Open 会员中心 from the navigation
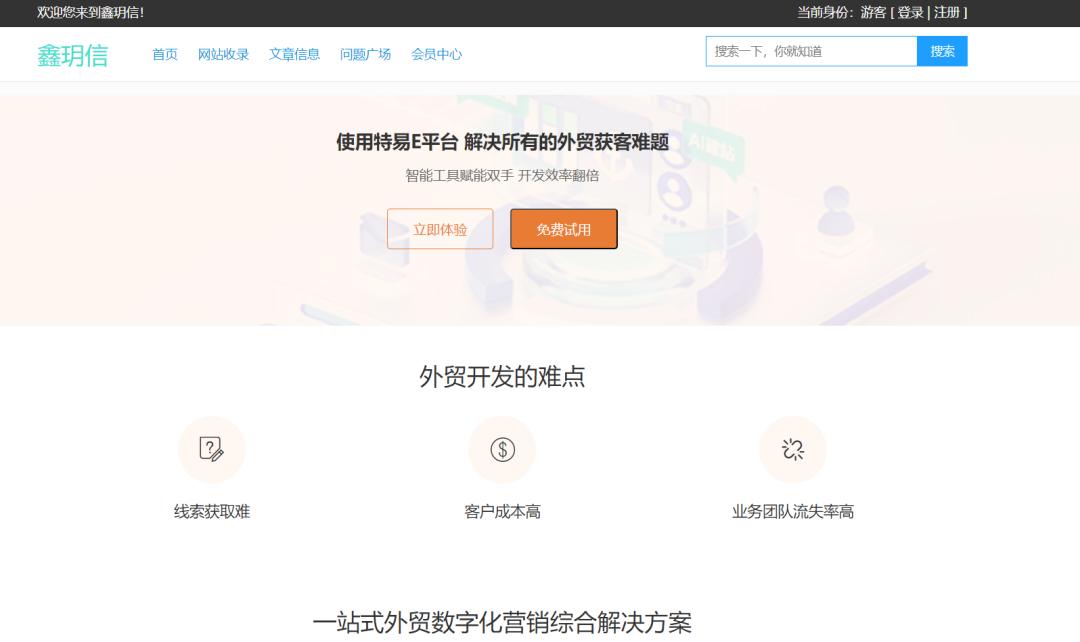The image size is (1080, 642). tap(436, 55)
